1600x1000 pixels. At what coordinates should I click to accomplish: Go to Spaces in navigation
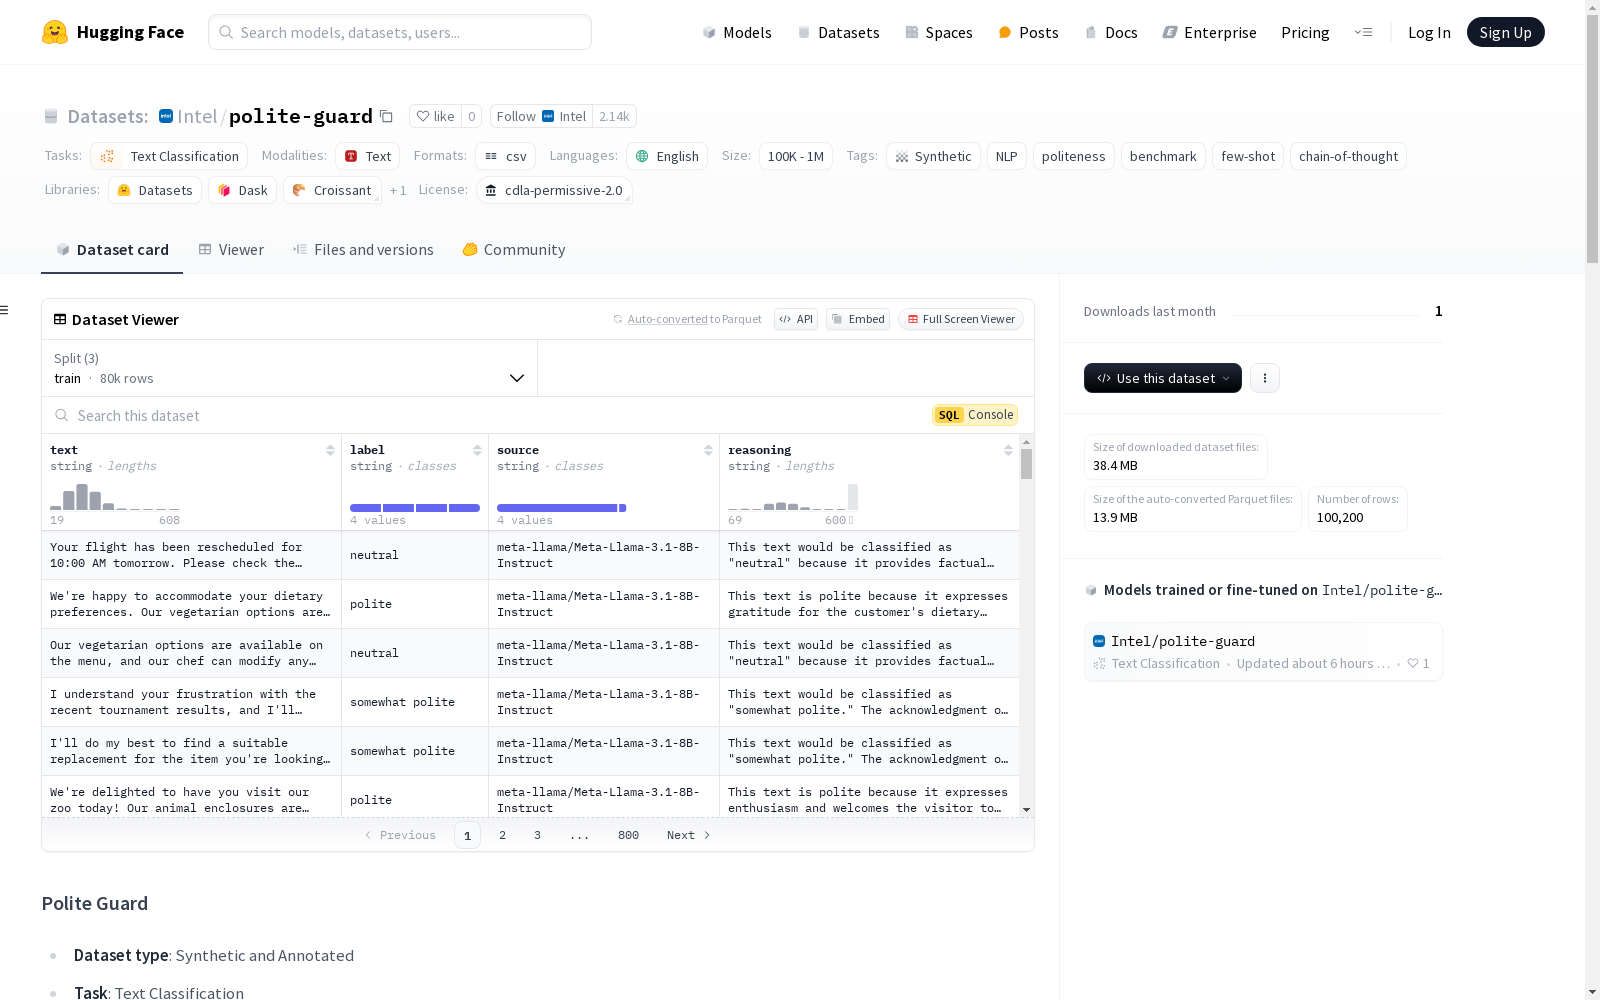pos(939,32)
